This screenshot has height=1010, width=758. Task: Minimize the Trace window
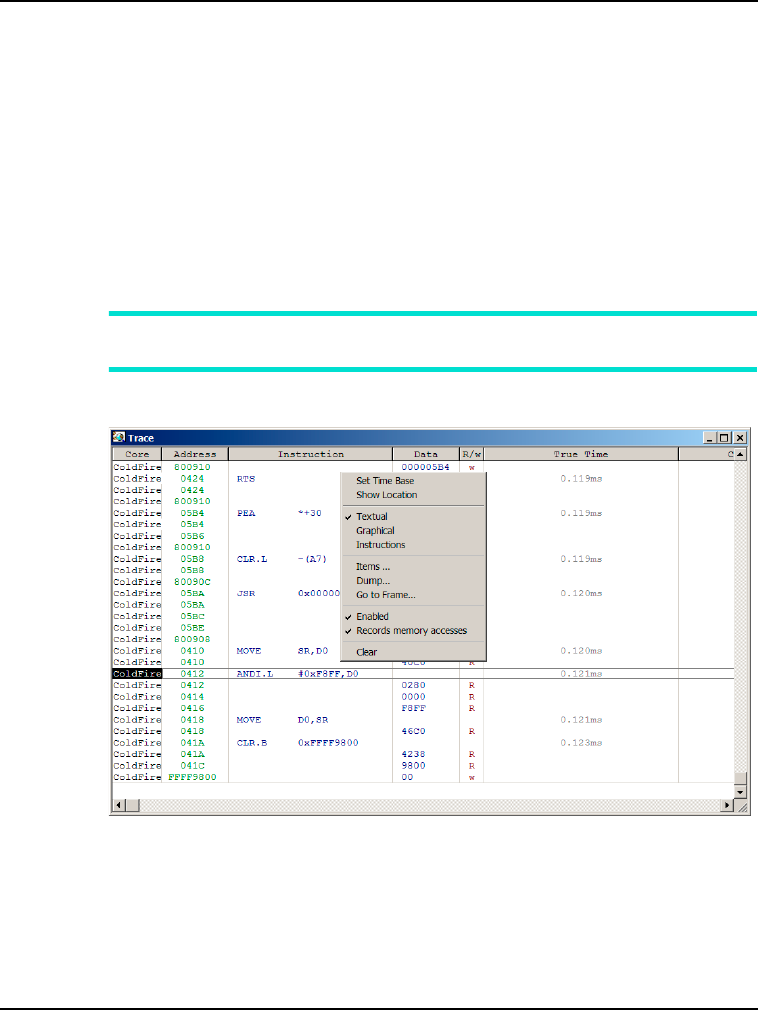[x=710, y=438]
